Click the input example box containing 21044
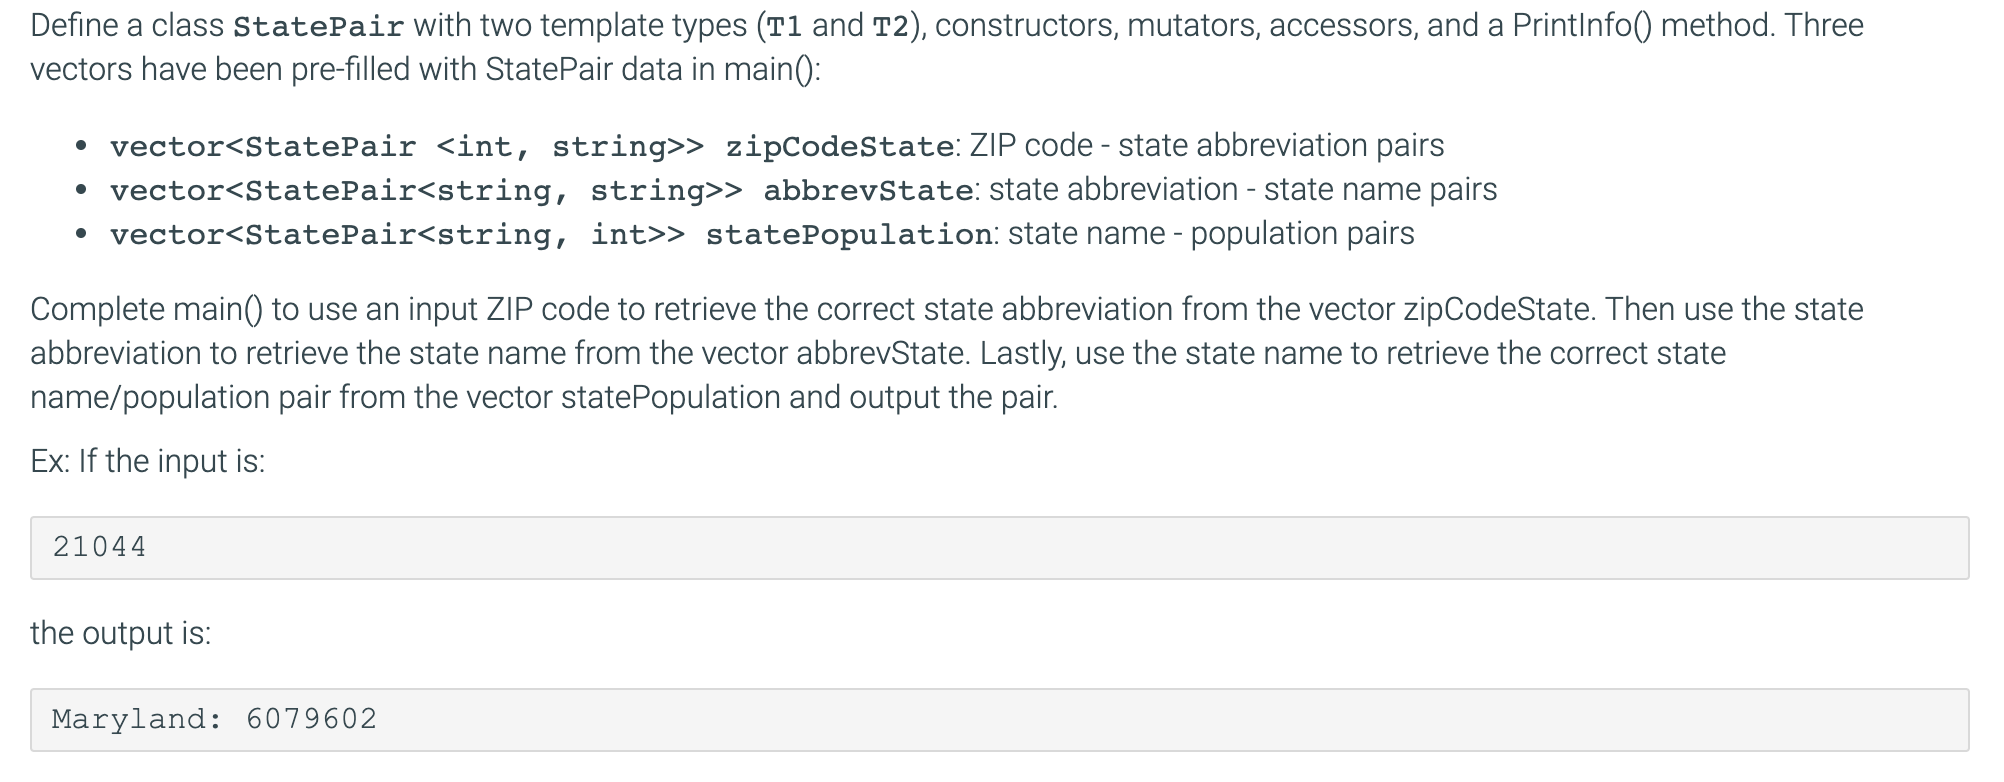This screenshot has width=2004, height=782. [999, 548]
